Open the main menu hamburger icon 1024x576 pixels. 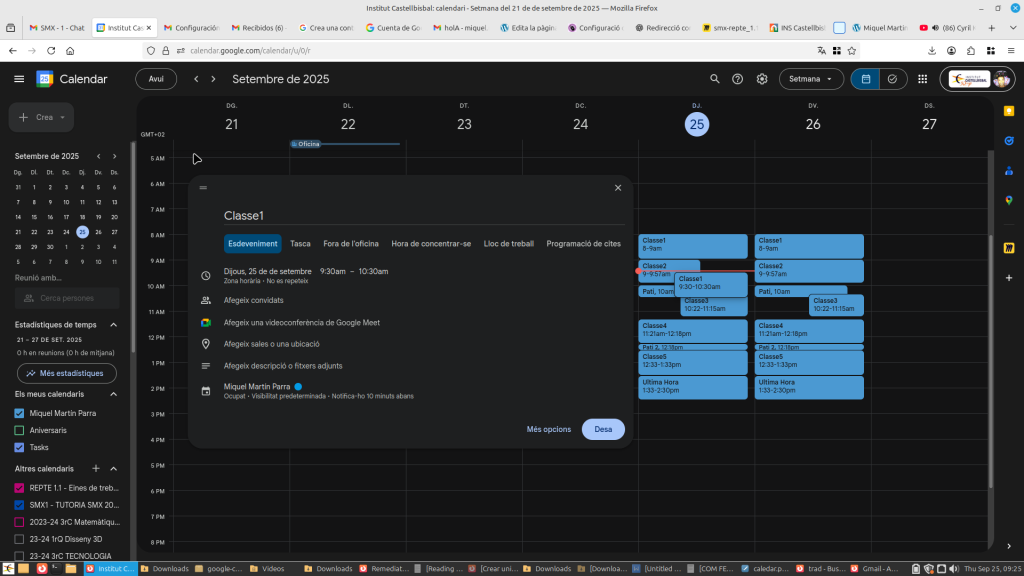pyautogui.click(x=19, y=79)
